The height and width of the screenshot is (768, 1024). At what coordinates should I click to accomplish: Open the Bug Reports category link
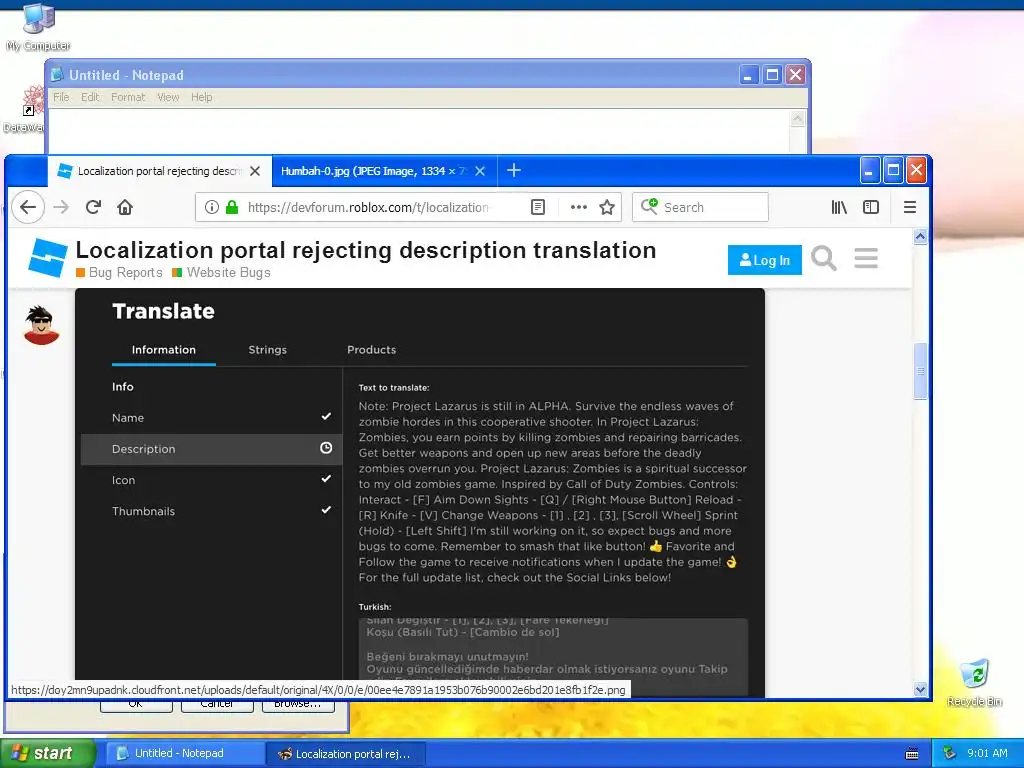point(120,272)
